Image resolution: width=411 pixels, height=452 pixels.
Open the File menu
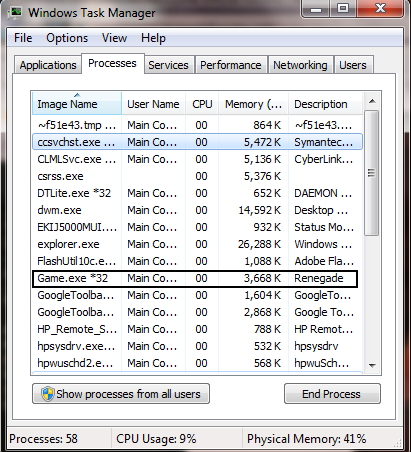coord(23,38)
